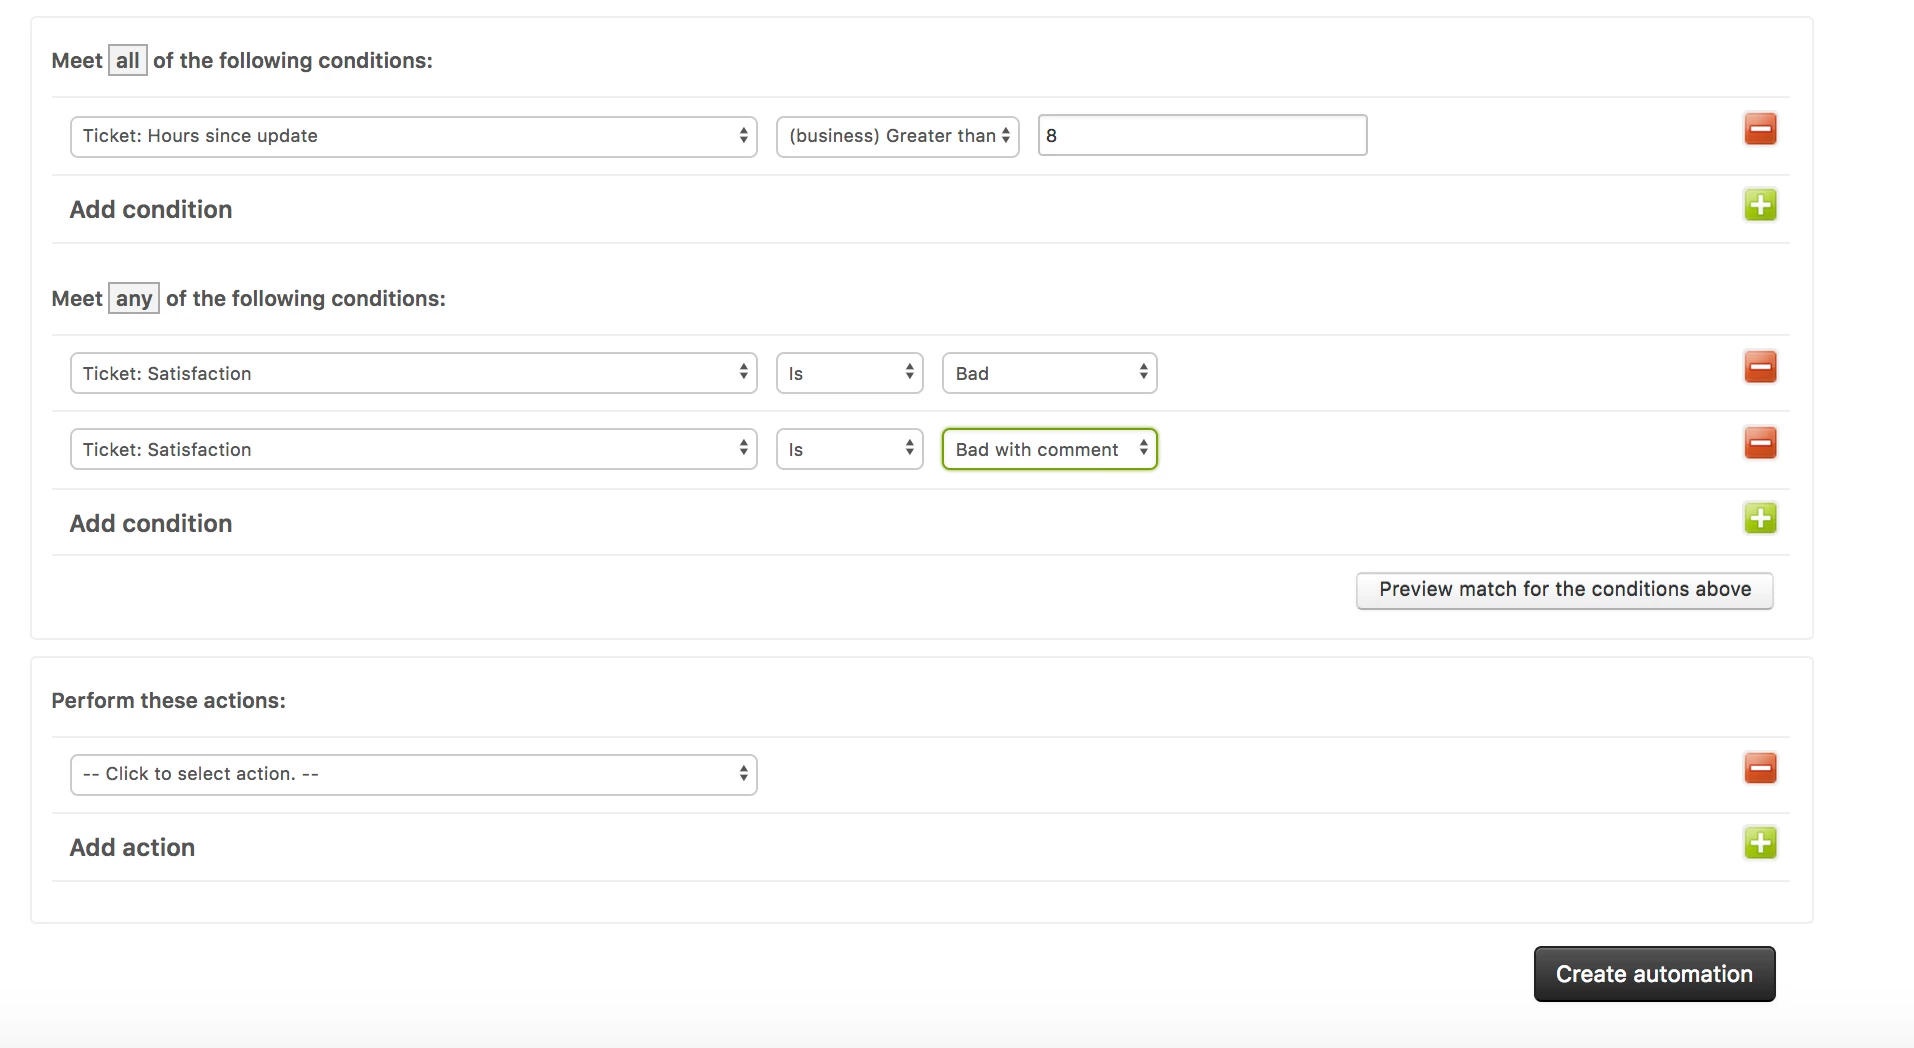Open the first Ticket: Satisfaction field dropdown
1914x1048 pixels.
pos(413,373)
